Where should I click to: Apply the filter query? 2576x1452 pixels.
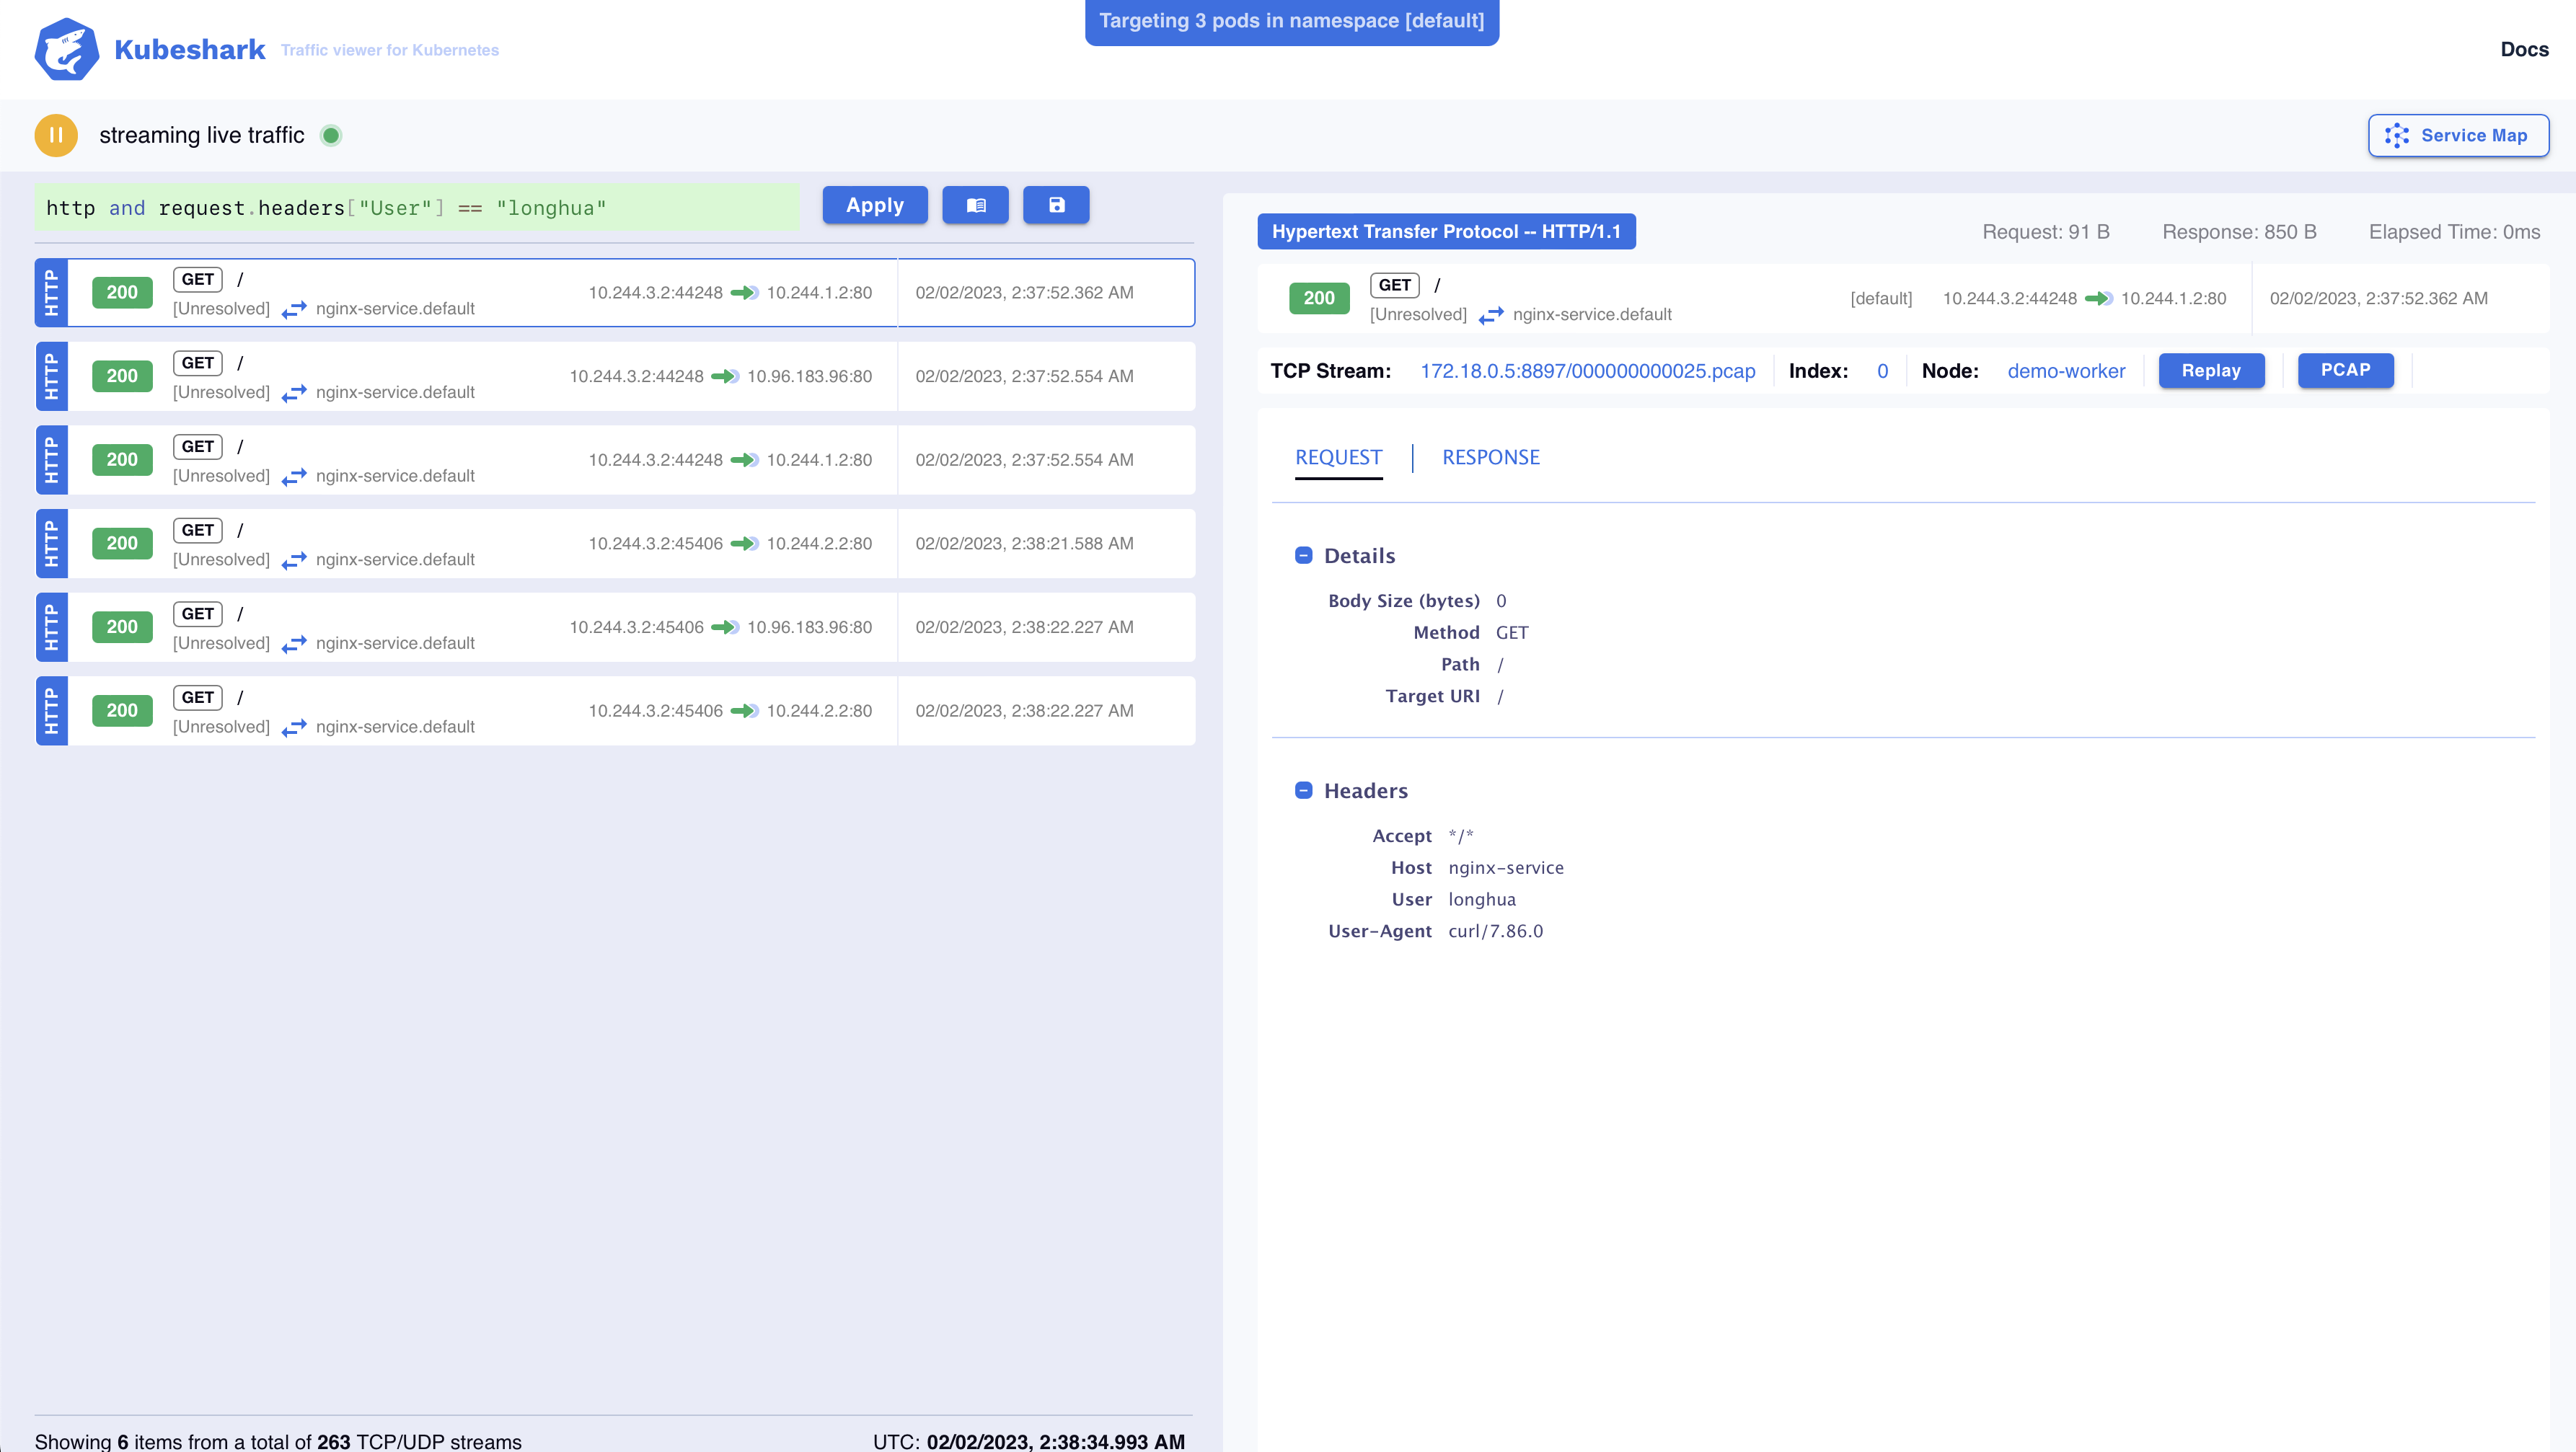click(874, 205)
